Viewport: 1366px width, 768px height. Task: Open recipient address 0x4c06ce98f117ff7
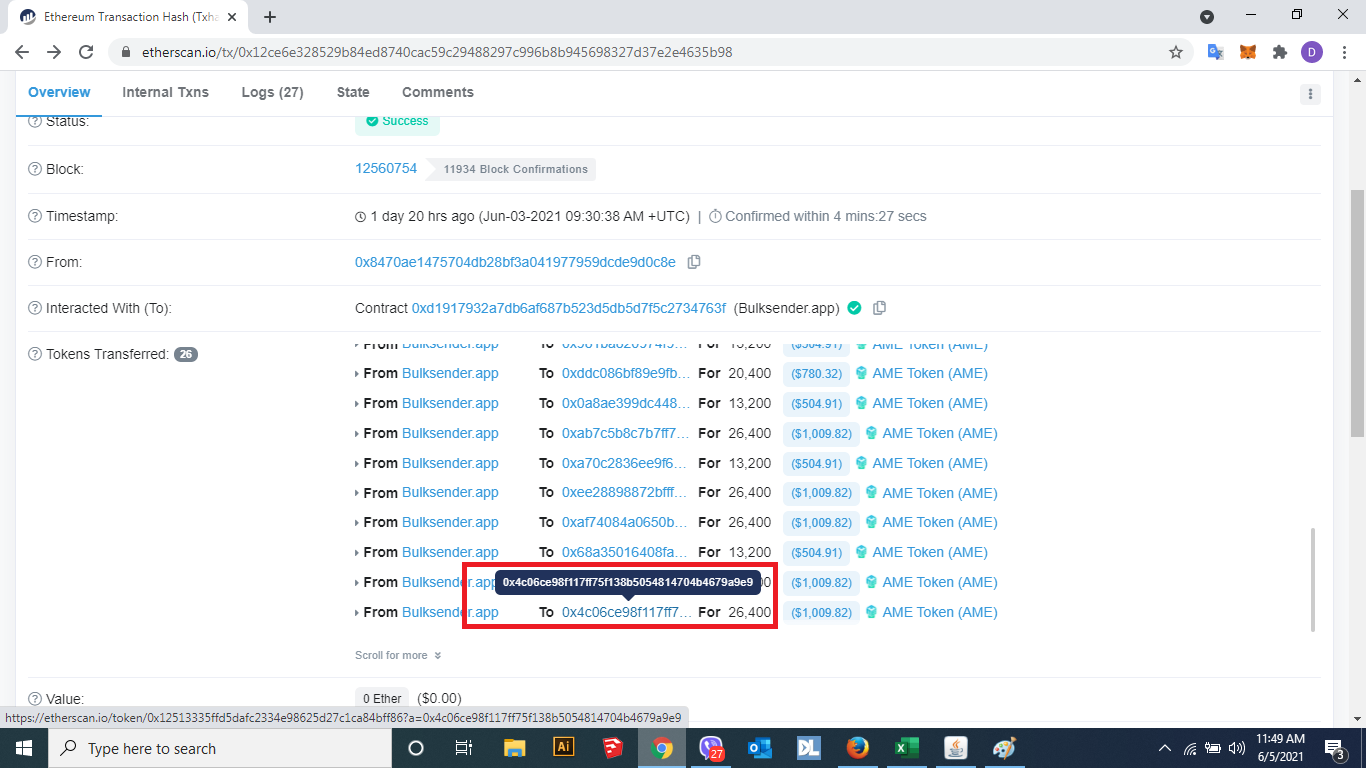coord(626,612)
